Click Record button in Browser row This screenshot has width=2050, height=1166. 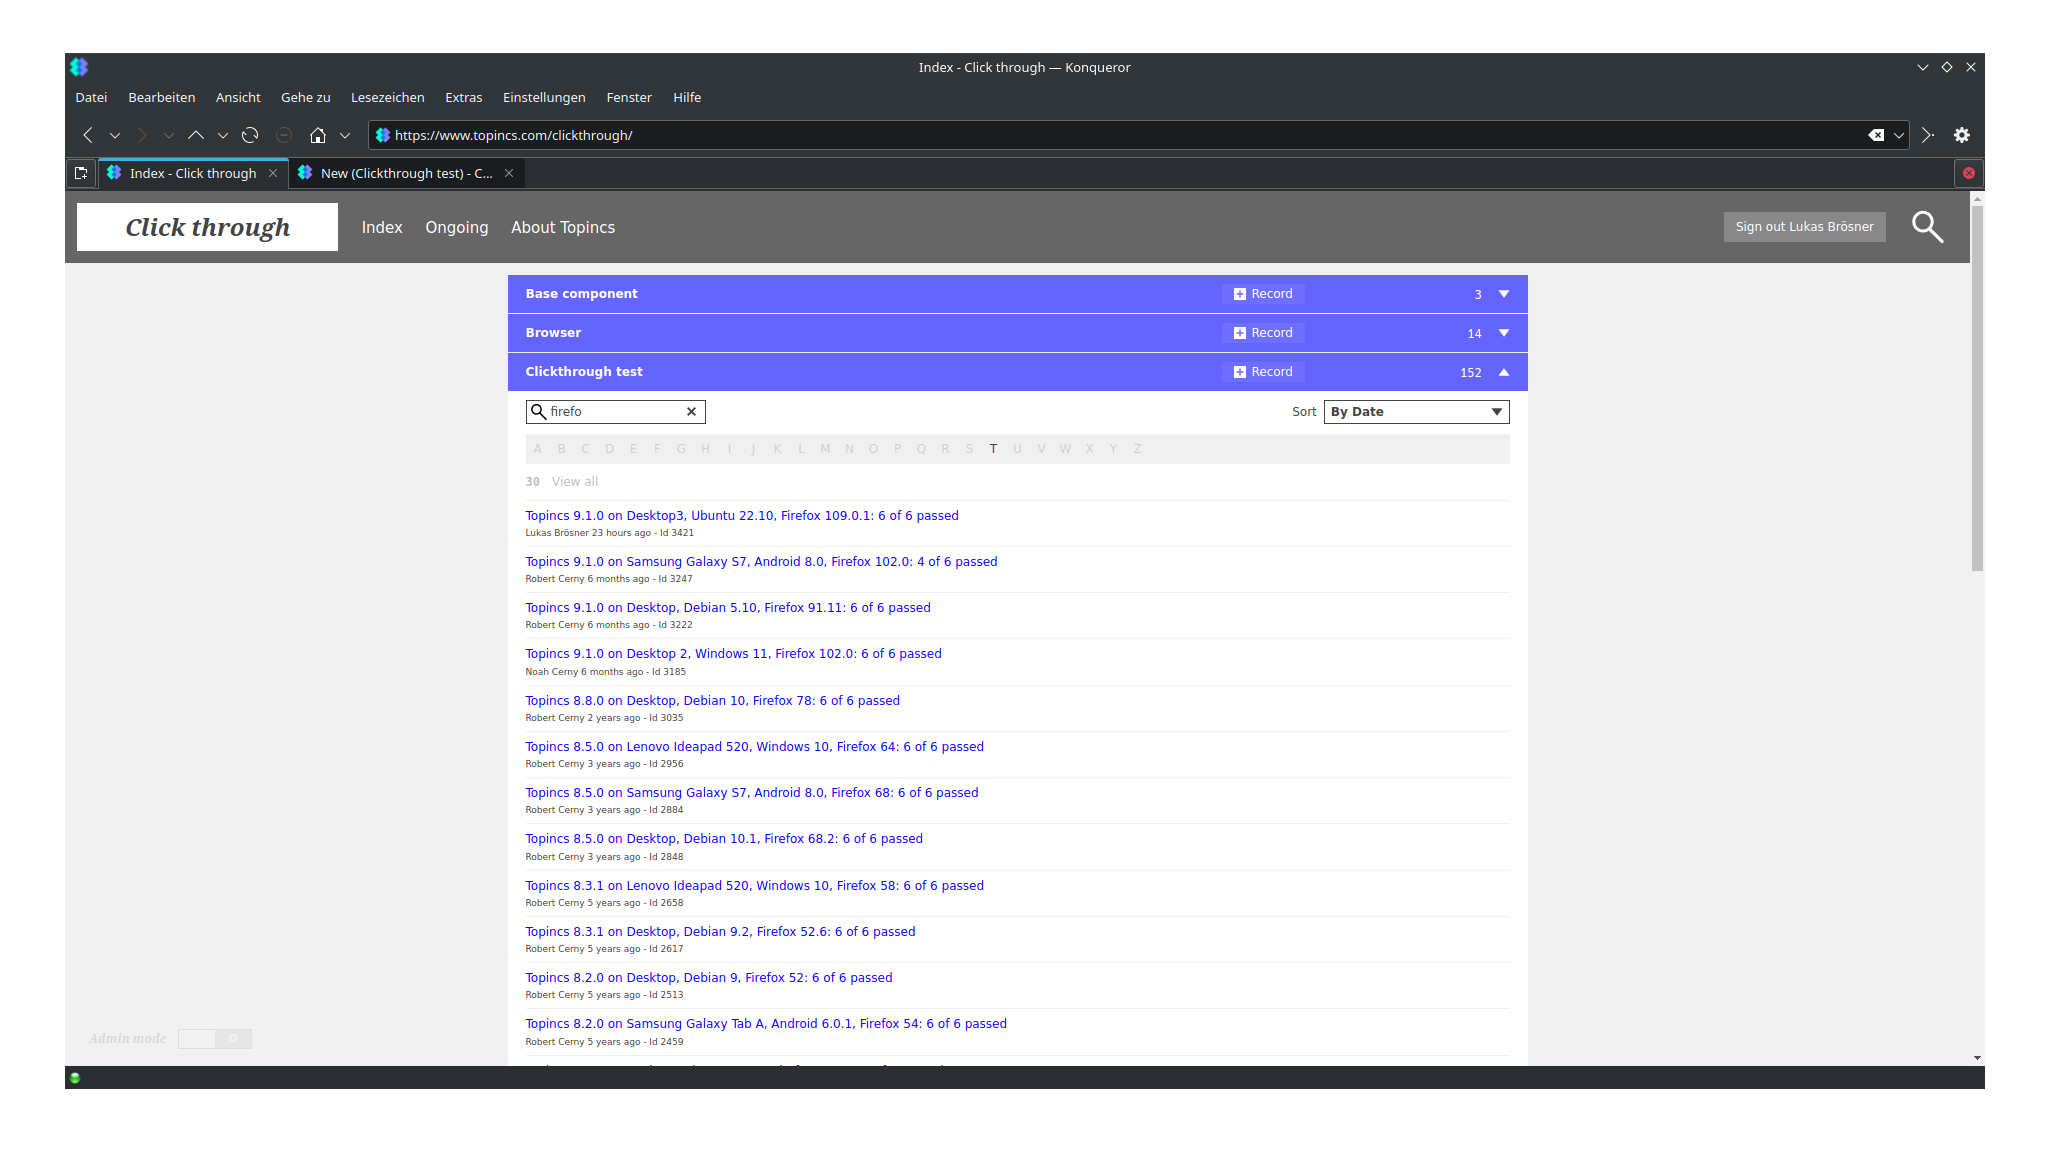click(x=1263, y=333)
